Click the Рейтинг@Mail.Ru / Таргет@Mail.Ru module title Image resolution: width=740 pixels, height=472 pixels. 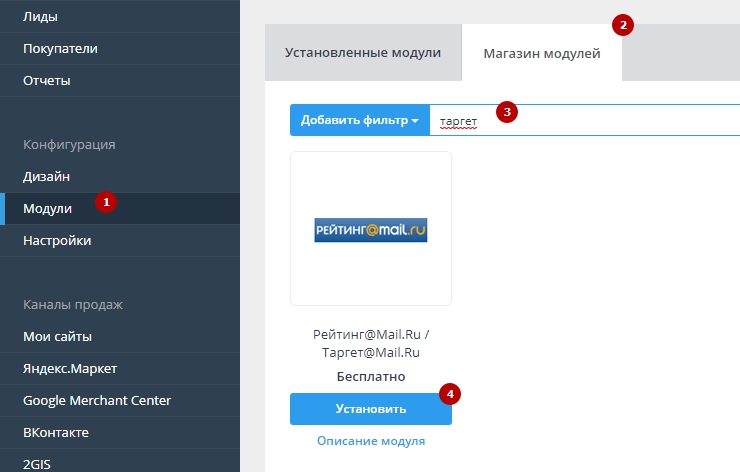pyautogui.click(x=370, y=344)
